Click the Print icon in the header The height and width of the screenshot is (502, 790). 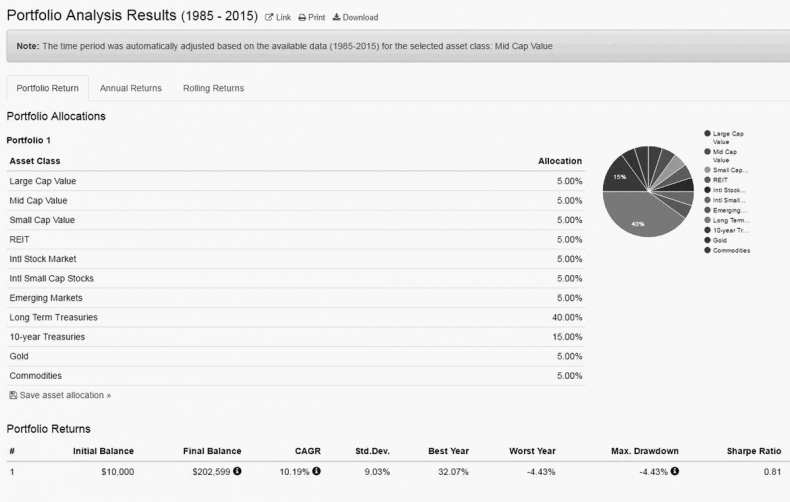pyautogui.click(x=301, y=18)
